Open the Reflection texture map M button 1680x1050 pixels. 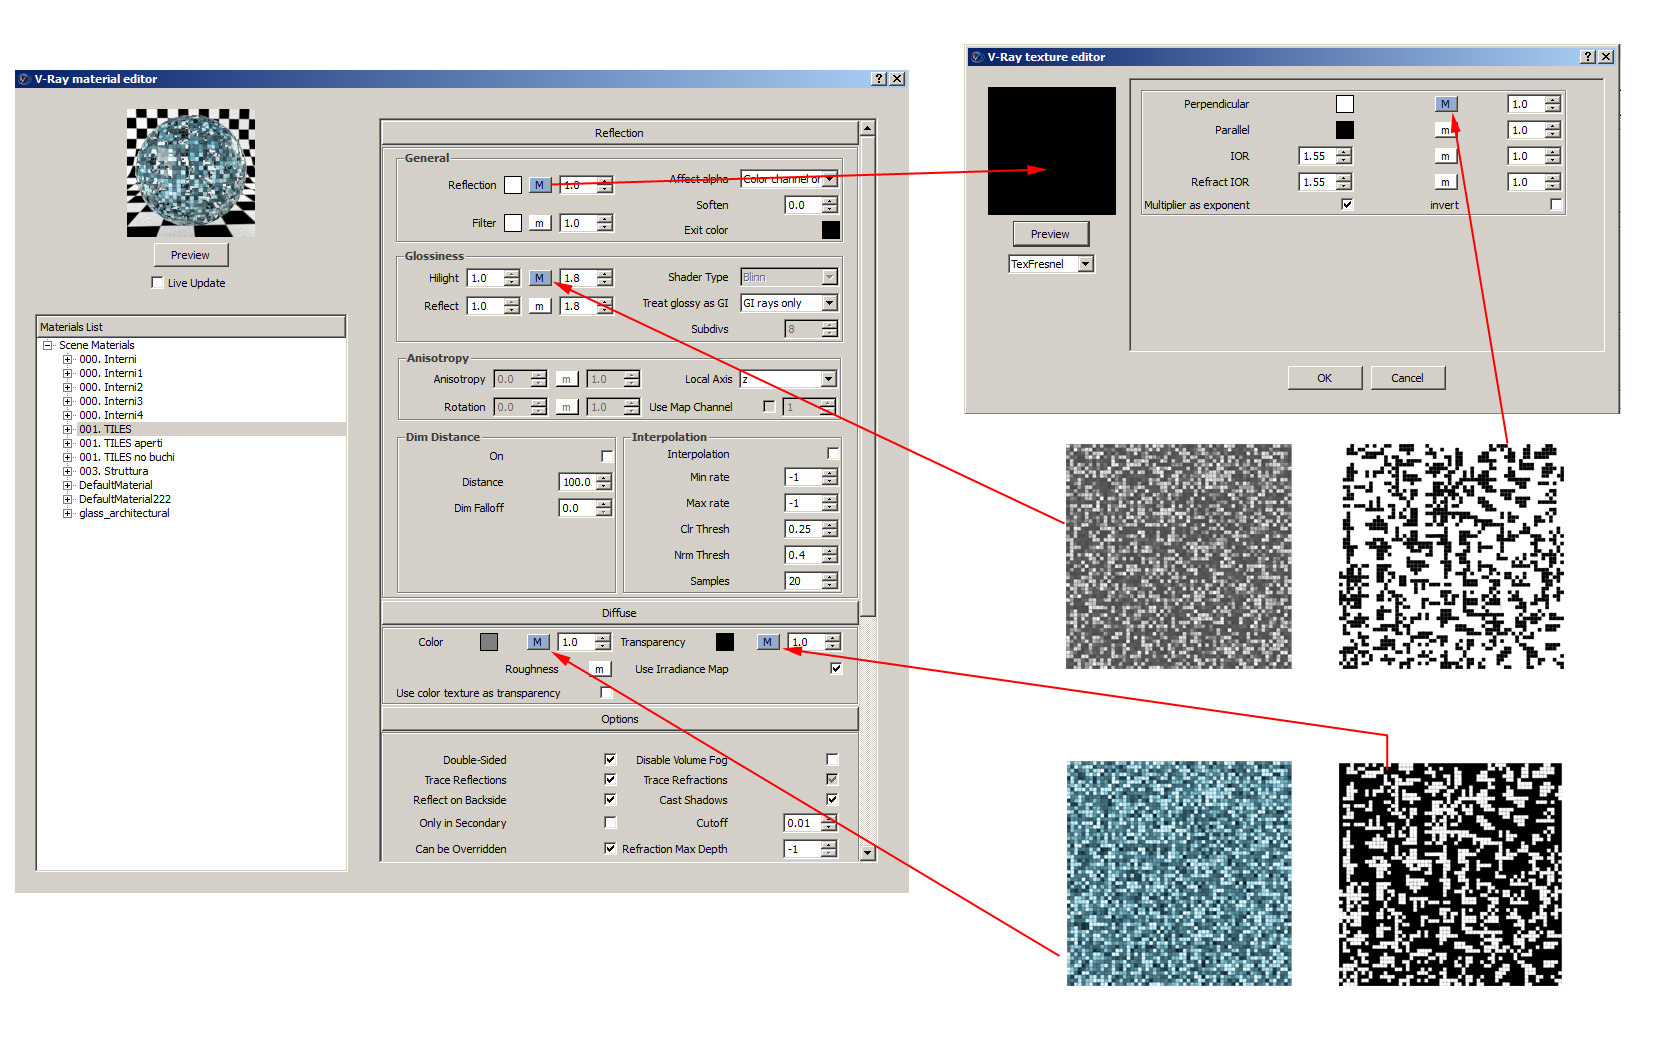click(539, 185)
